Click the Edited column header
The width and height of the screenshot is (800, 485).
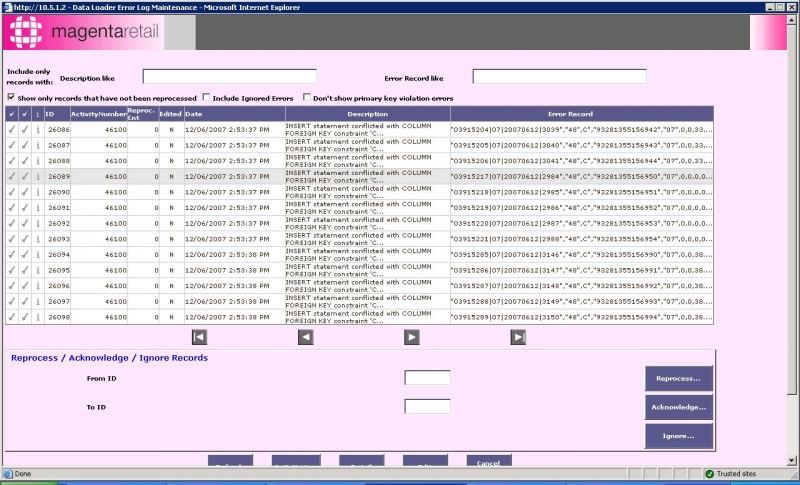(x=171, y=114)
